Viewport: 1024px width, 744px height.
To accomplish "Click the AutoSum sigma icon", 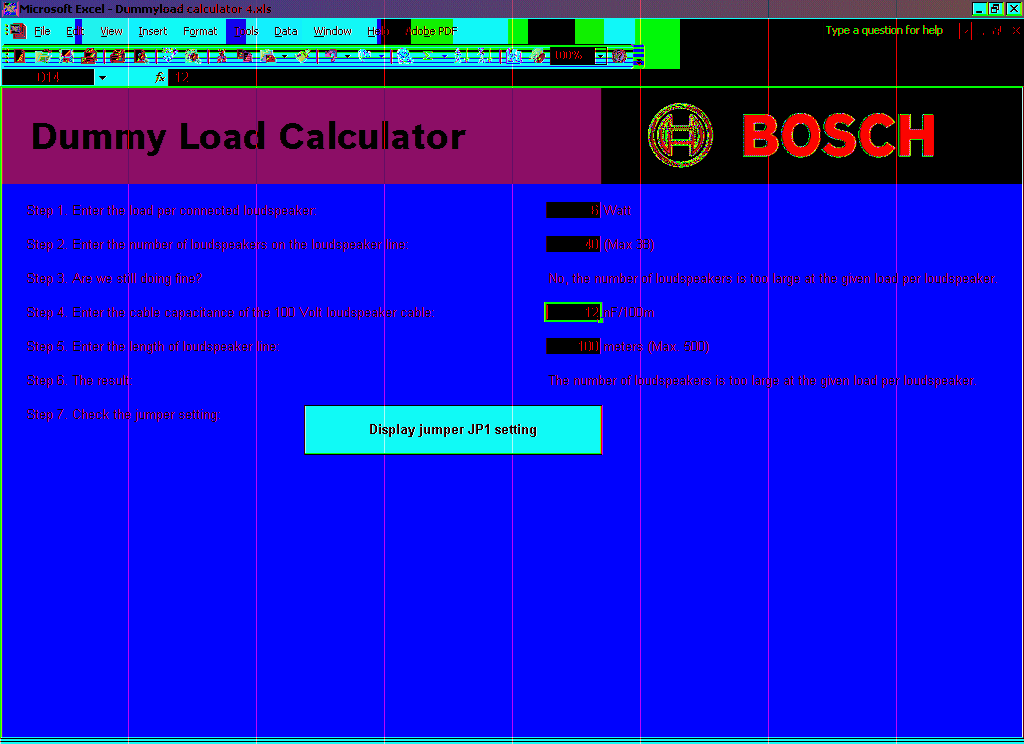I will click(427, 56).
